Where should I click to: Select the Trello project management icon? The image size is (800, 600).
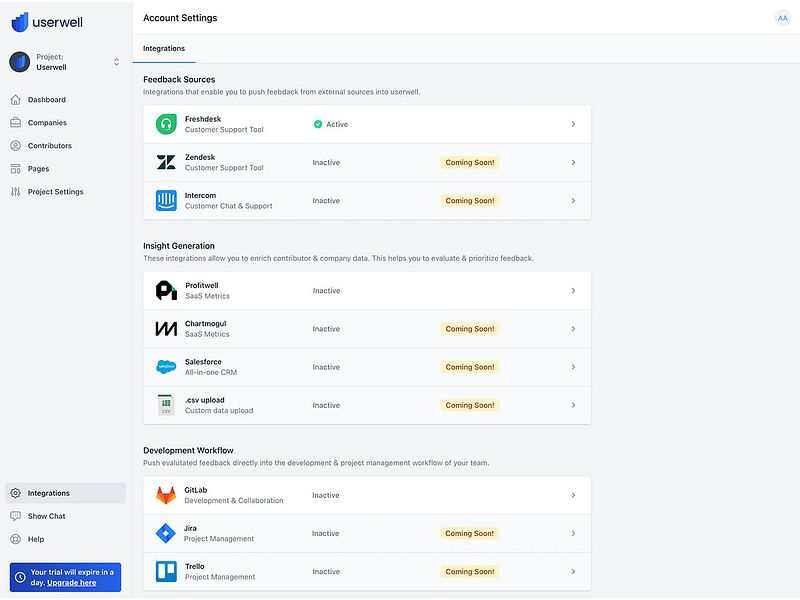pyautogui.click(x=163, y=571)
